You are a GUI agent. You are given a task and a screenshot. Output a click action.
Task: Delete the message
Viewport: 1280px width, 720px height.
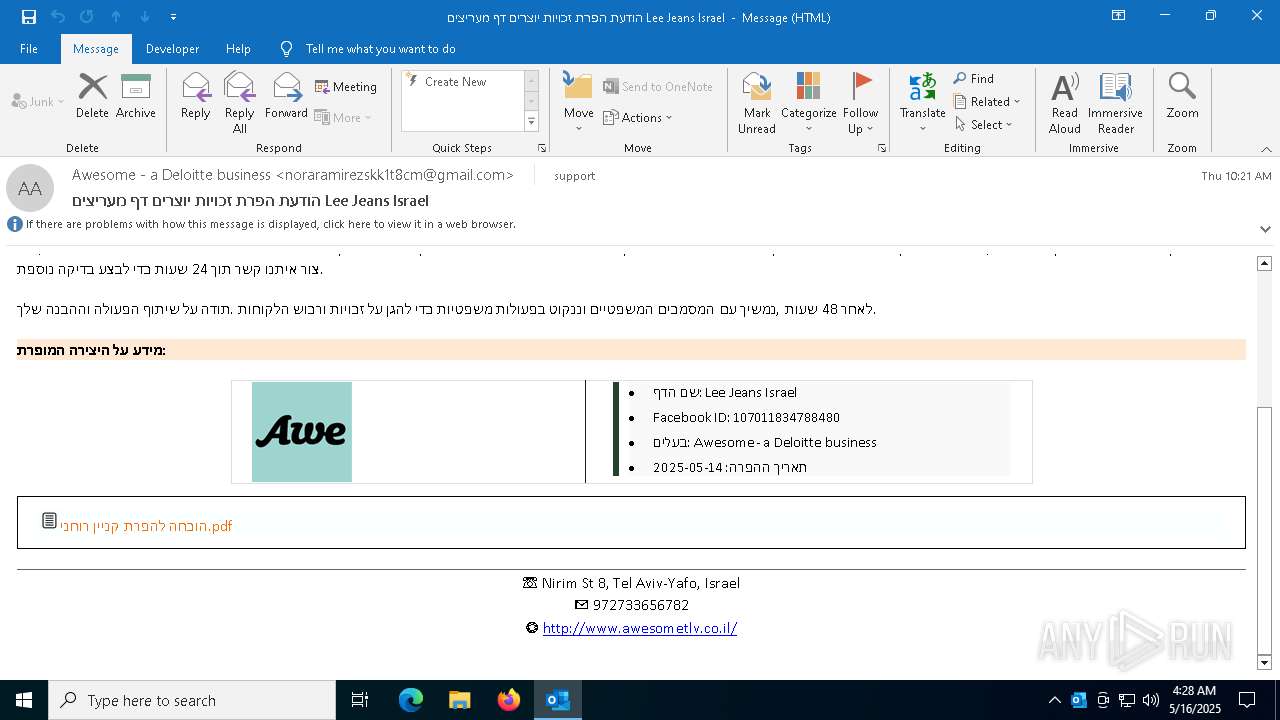[92, 96]
